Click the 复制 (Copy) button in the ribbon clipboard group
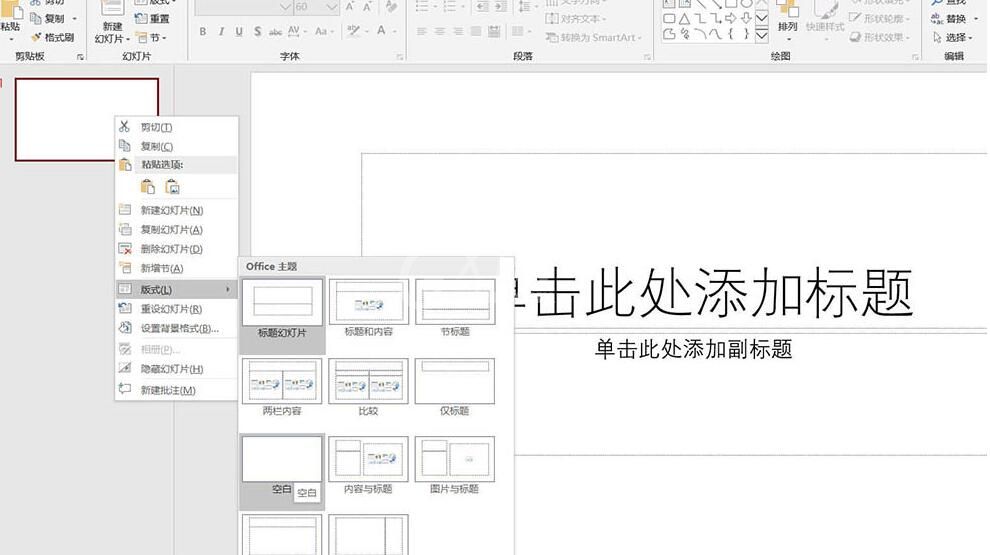Viewport: 990px width, 555px height. tap(48, 18)
